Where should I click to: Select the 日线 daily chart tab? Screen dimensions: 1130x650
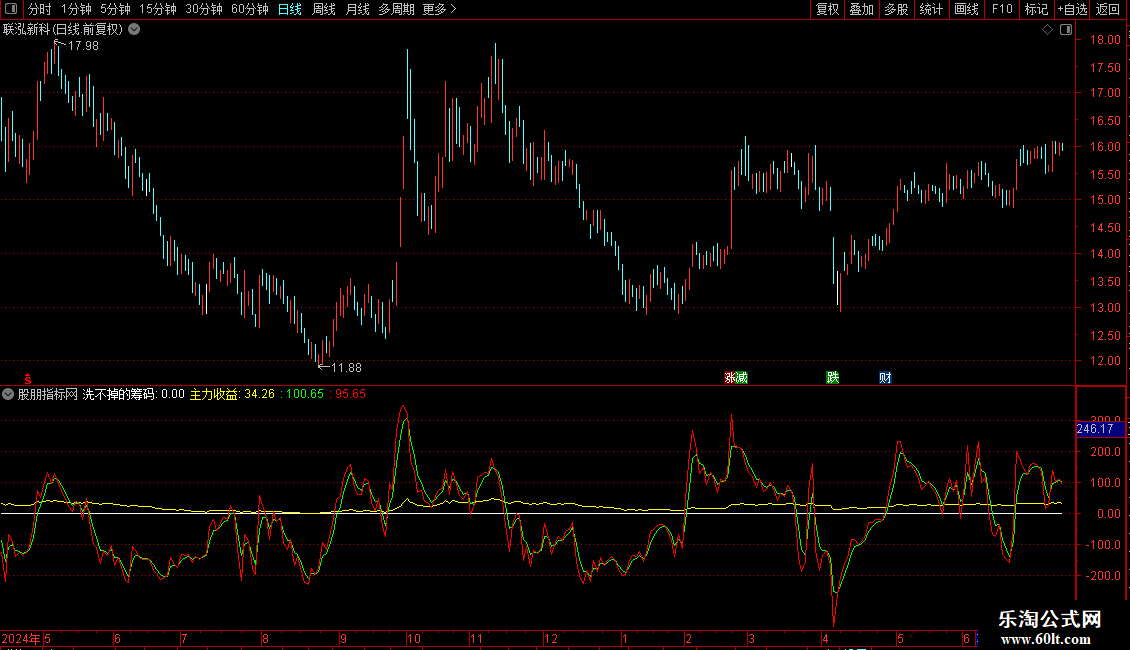click(290, 9)
